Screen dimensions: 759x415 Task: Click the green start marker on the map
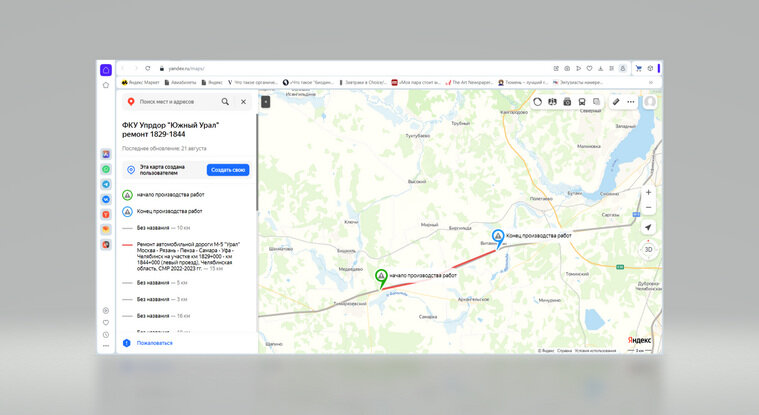381,277
